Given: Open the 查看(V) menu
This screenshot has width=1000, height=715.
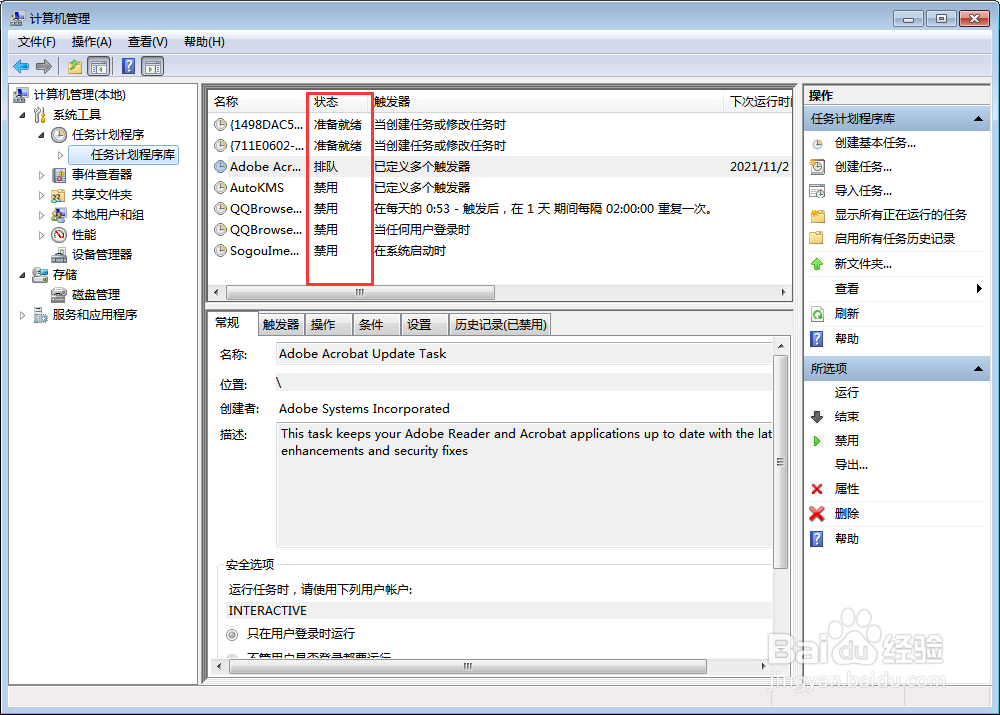Looking at the screenshot, I should (x=147, y=42).
